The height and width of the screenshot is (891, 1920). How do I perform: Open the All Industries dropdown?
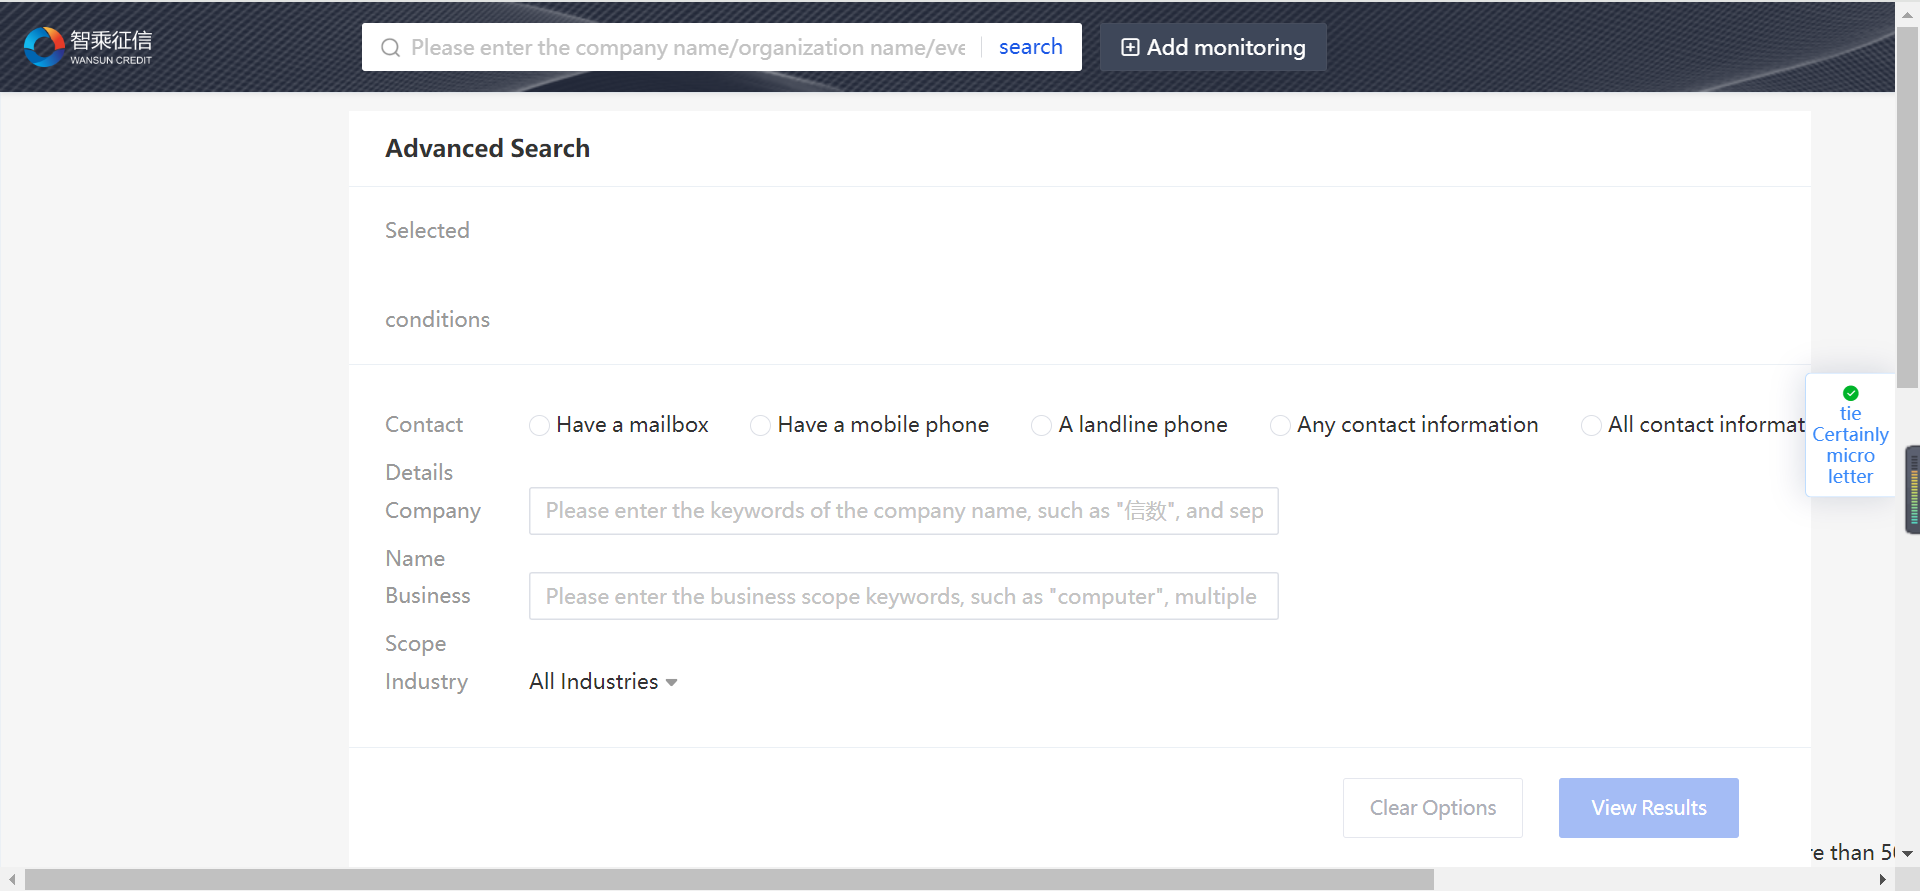click(x=603, y=682)
